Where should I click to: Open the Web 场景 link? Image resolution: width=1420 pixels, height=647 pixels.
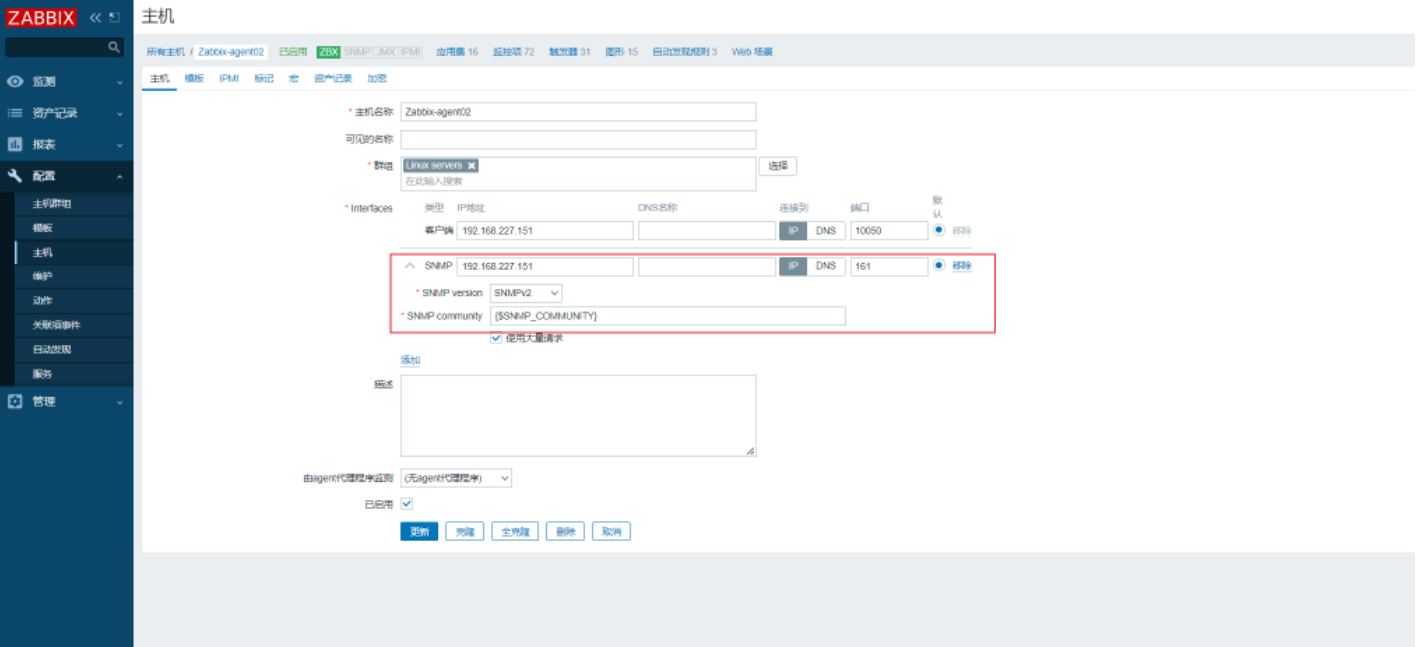coord(752,52)
